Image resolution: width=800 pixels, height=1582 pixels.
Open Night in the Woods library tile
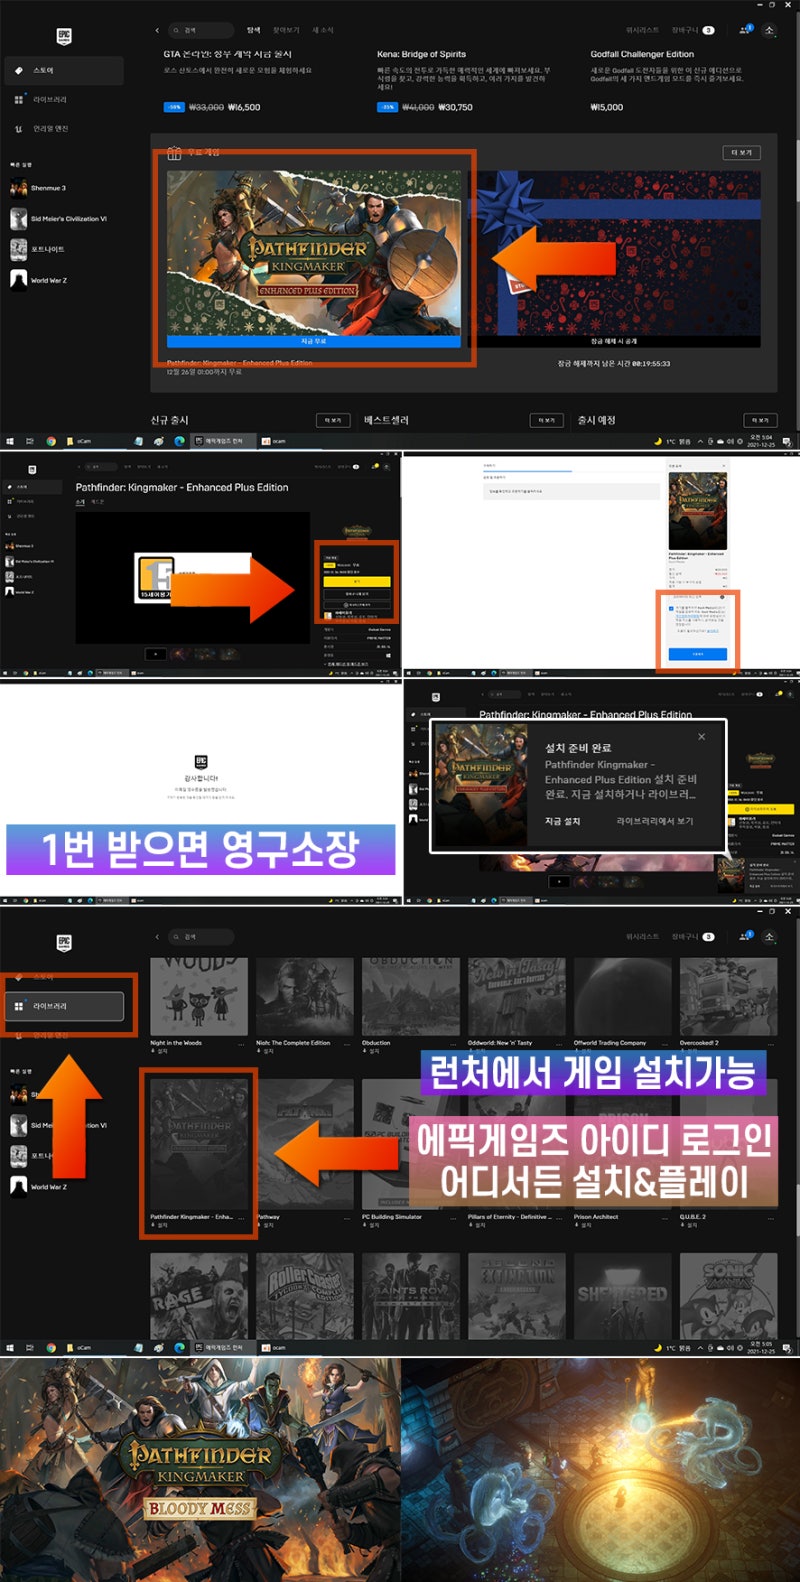pyautogui.click(x=199, y=998)
